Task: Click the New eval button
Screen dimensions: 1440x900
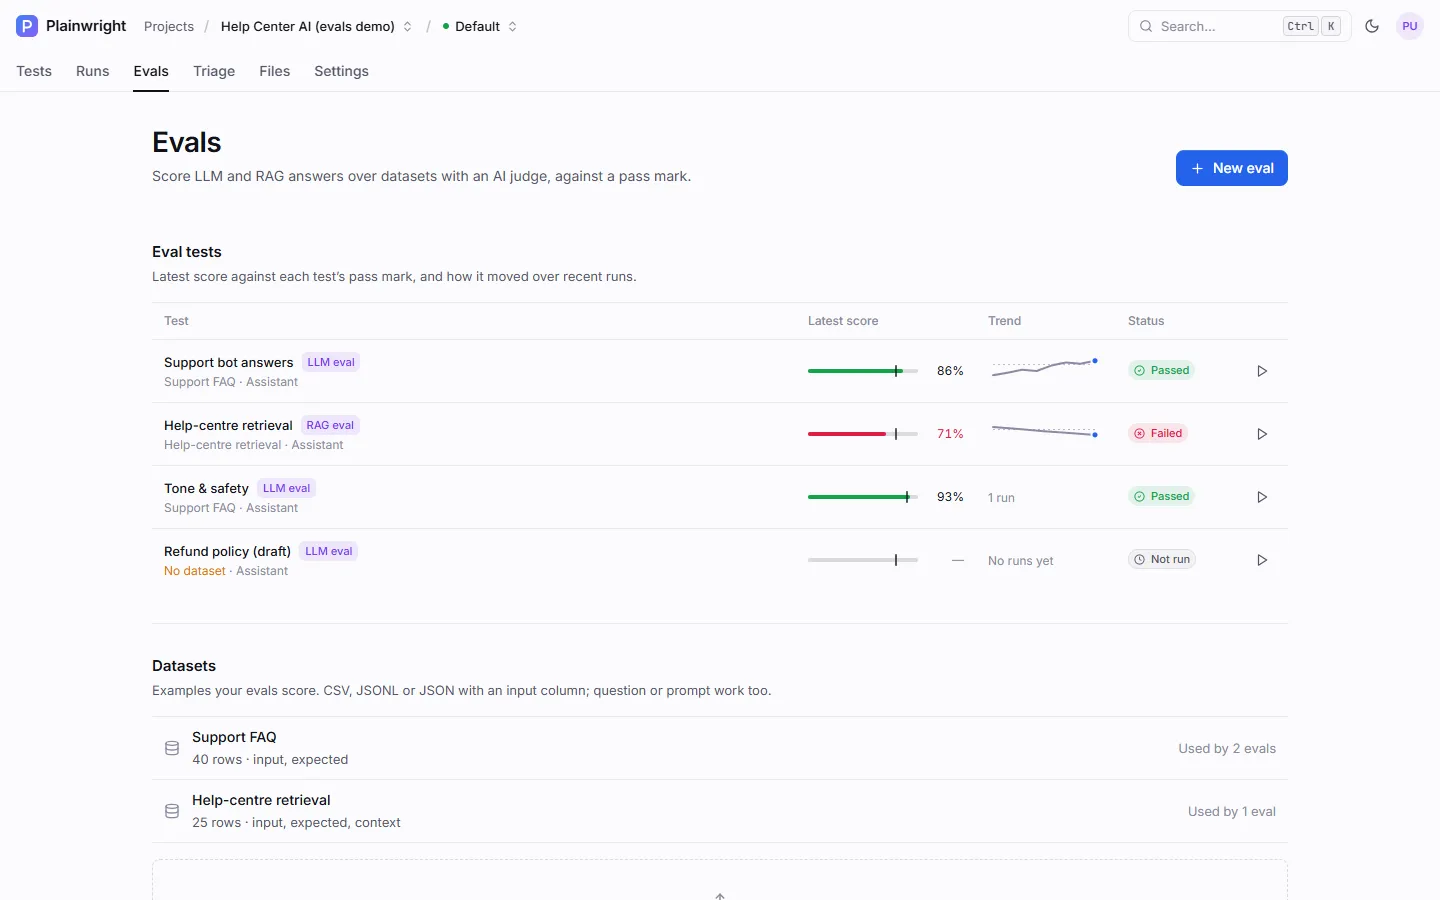Action: coord(1232,168)
